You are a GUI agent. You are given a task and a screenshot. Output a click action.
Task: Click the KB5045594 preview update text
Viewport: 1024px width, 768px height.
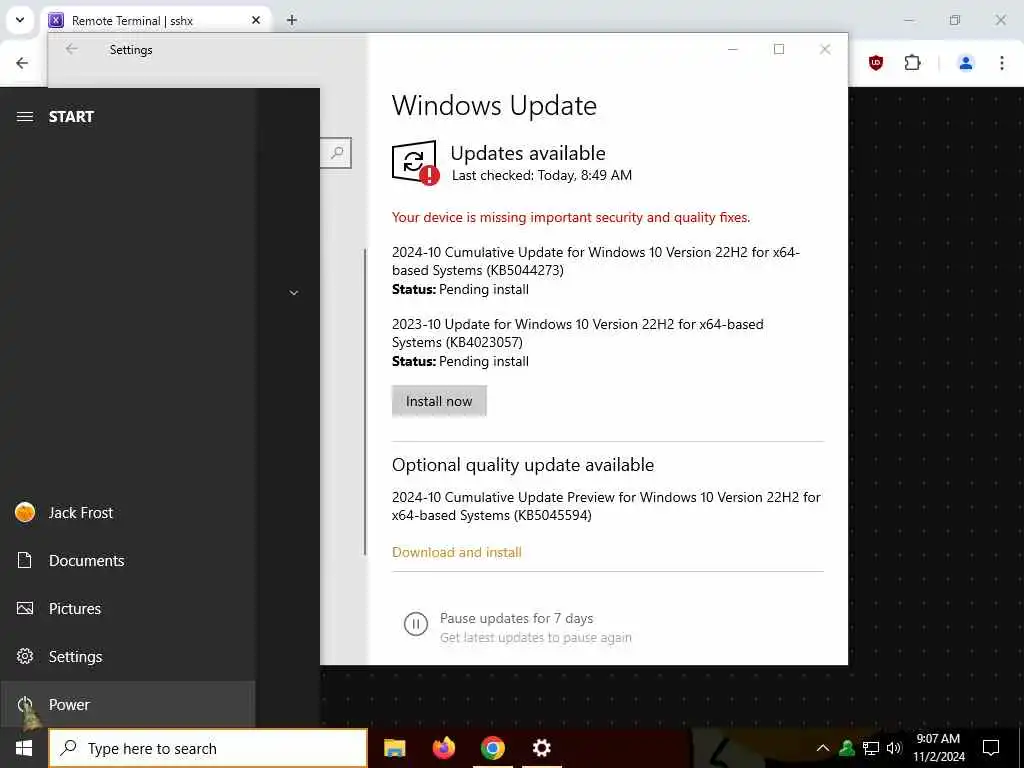coord(606,506)
